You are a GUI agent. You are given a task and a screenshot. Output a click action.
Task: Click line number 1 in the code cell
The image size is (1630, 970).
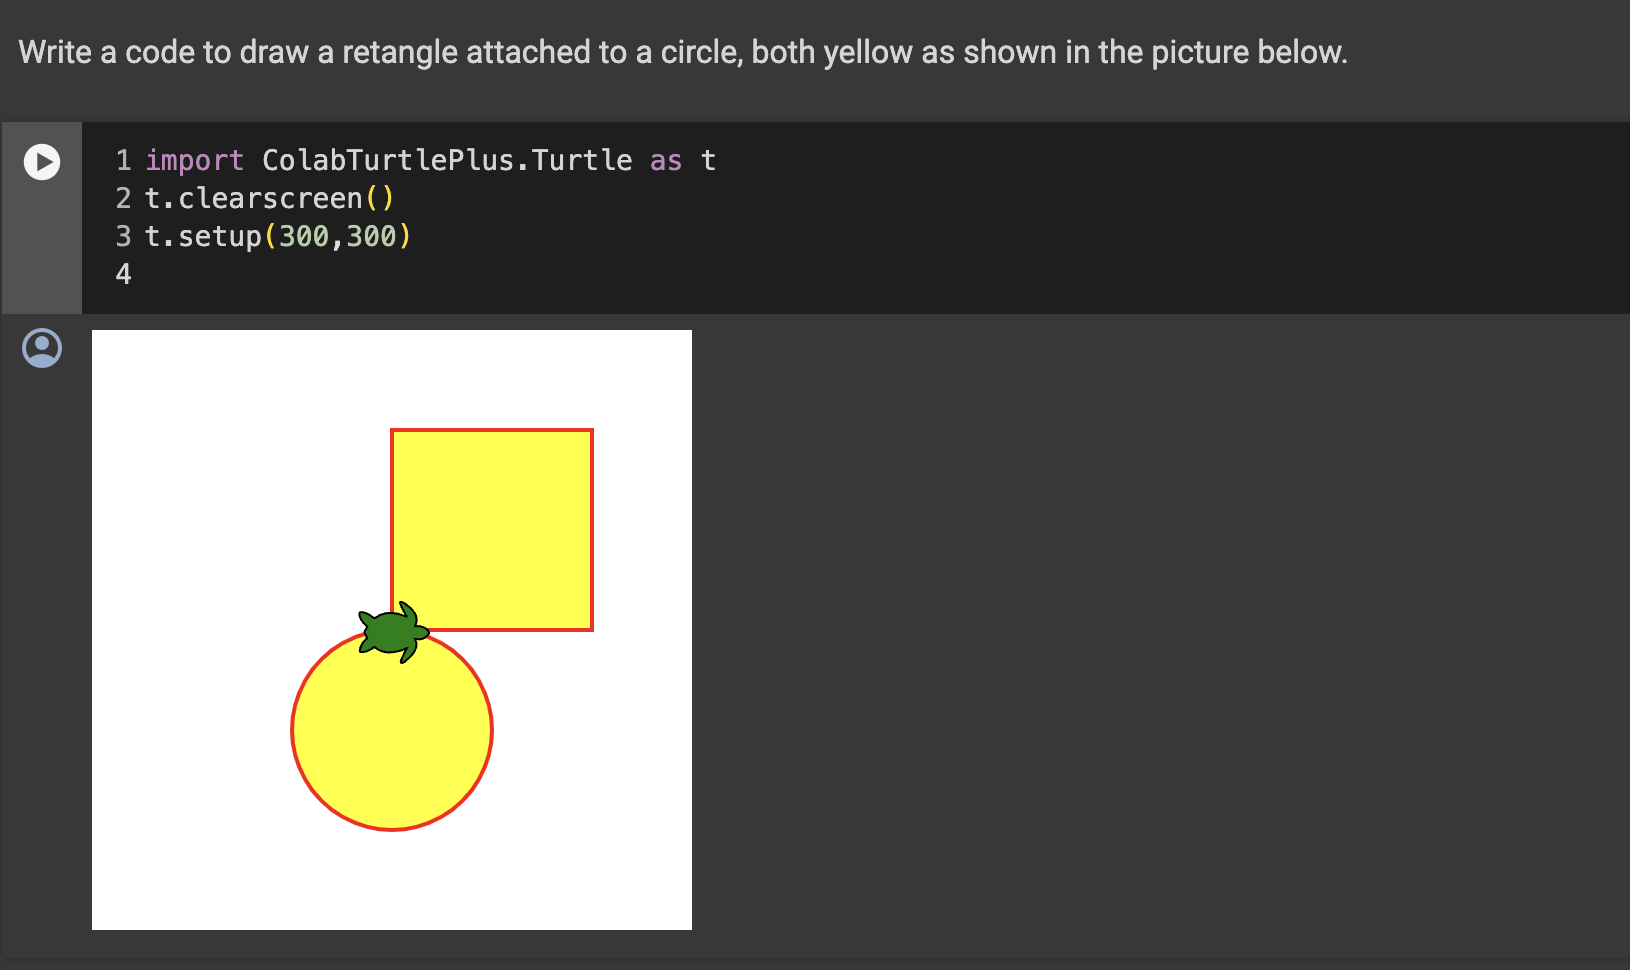(x=123, y=160)
